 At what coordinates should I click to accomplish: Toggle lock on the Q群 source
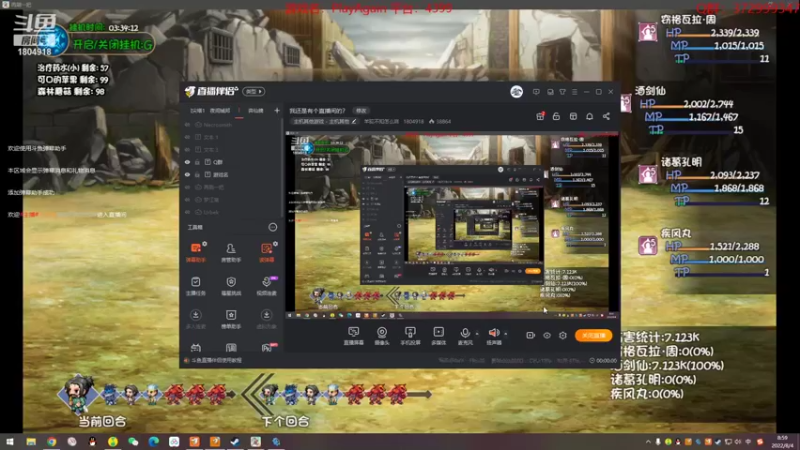[x=197, y=162]
